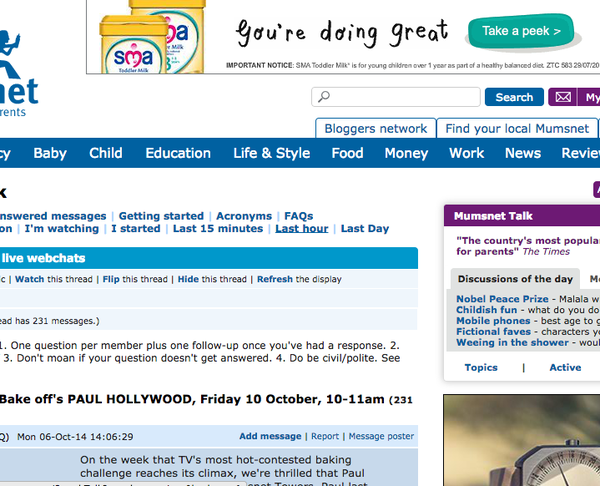Viewport: 600px width, 486px height.
Task: Open Find your local Mumsnet tab
Action: point(517,129)
